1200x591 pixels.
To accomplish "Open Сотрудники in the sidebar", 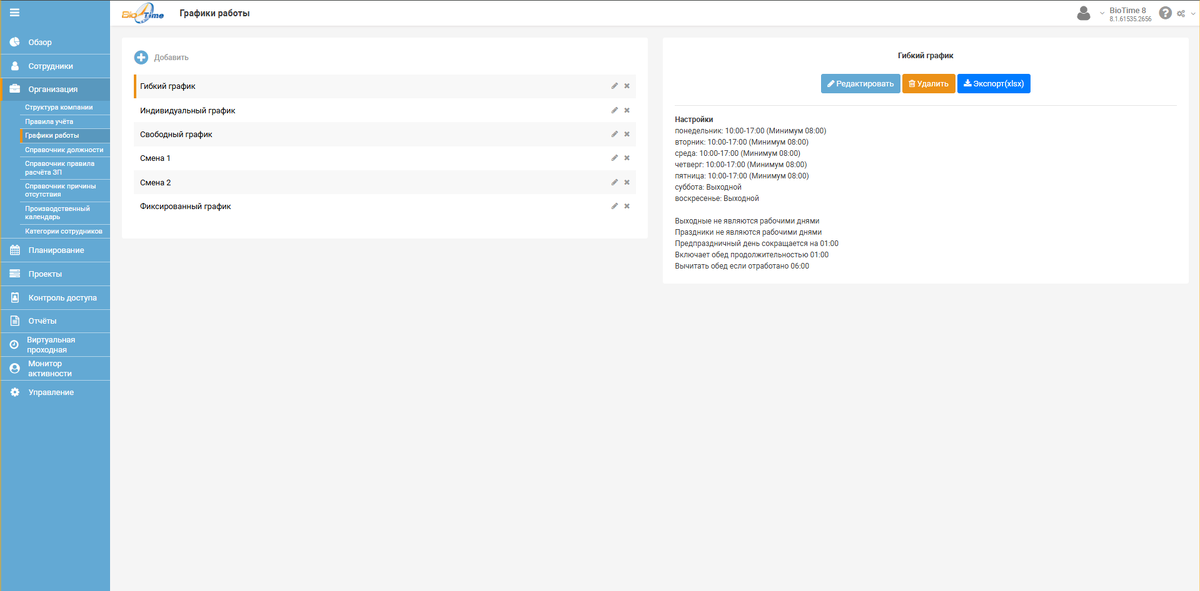I will [55, 66].
